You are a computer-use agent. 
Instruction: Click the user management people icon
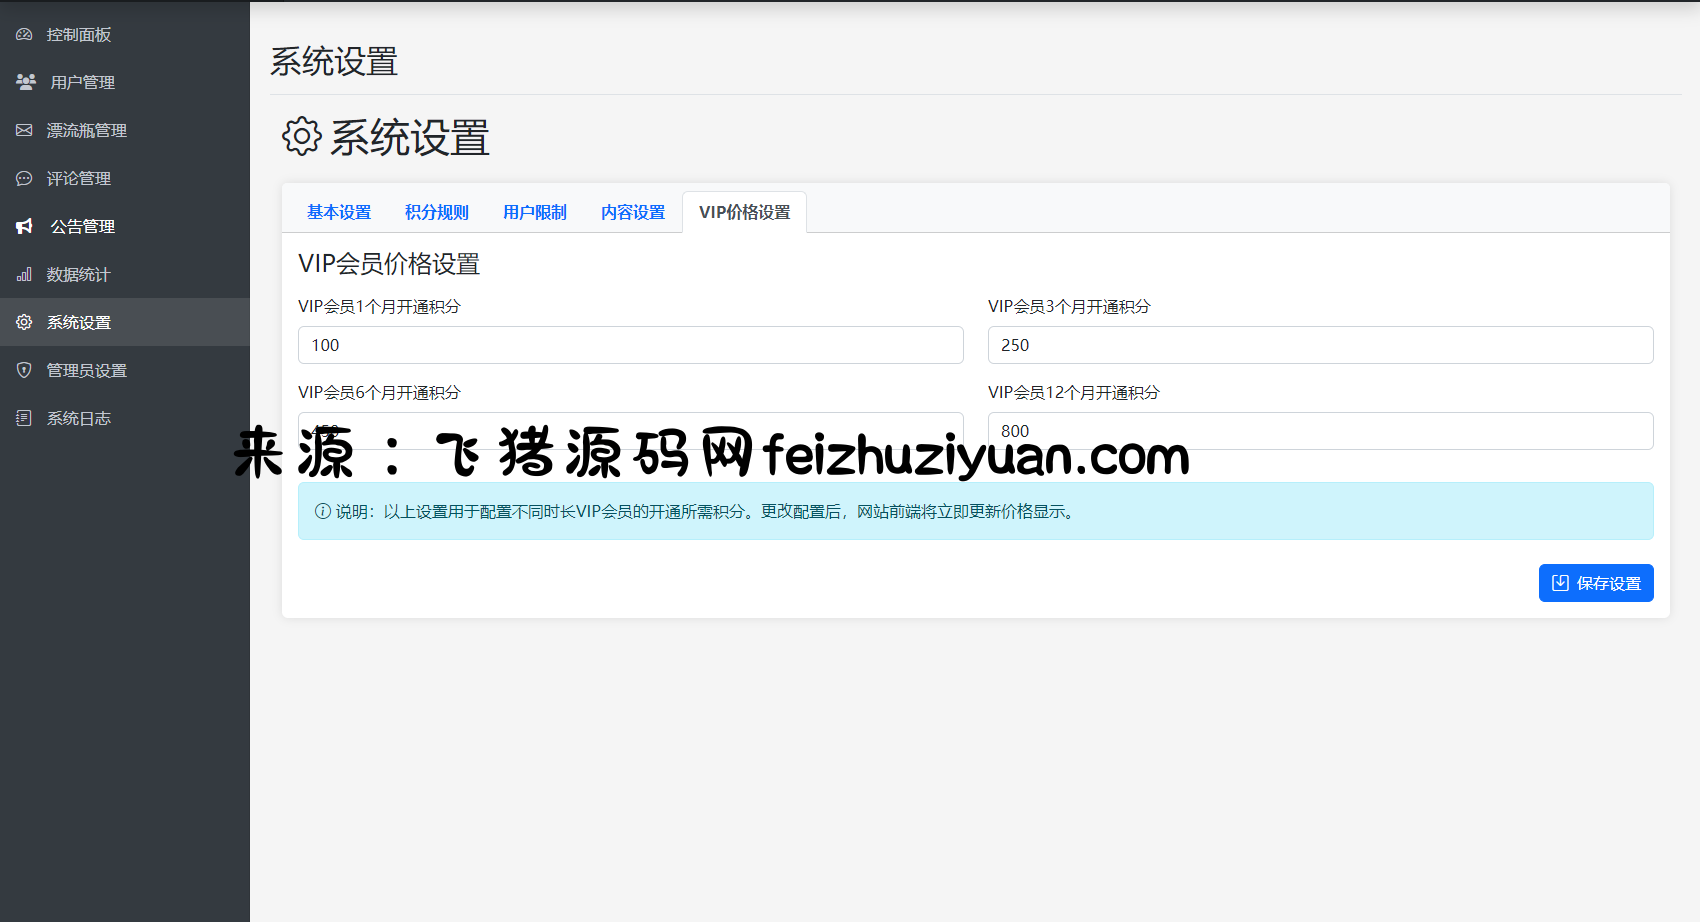pyautogui.click(x=26, y=82)
